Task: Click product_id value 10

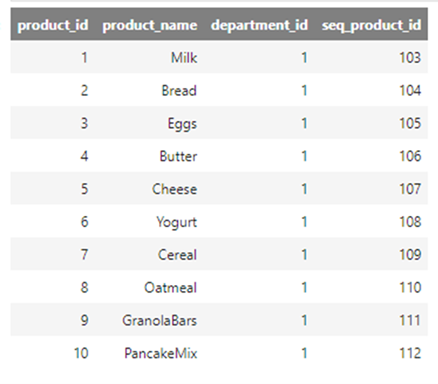Action: pyautogui.click(x=81, y=353)
